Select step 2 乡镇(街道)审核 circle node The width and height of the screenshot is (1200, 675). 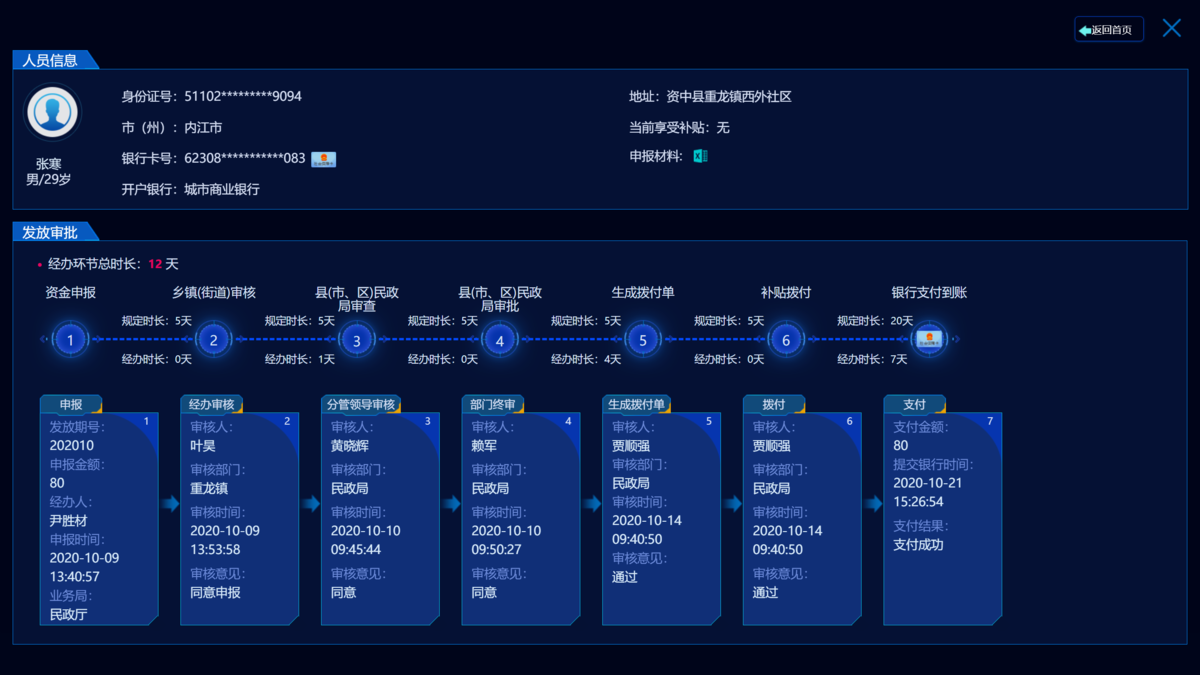coord(213,340)
